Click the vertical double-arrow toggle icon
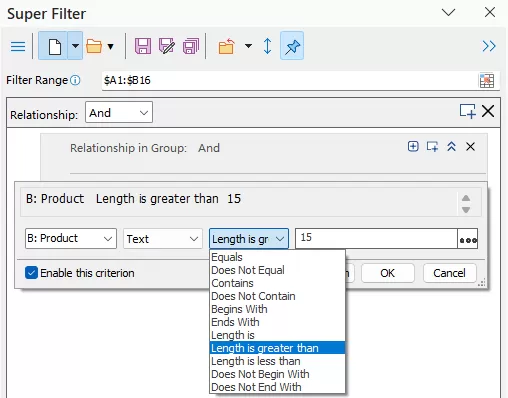The width and height of the screenshot is (508, 398). tap(267, 46)
